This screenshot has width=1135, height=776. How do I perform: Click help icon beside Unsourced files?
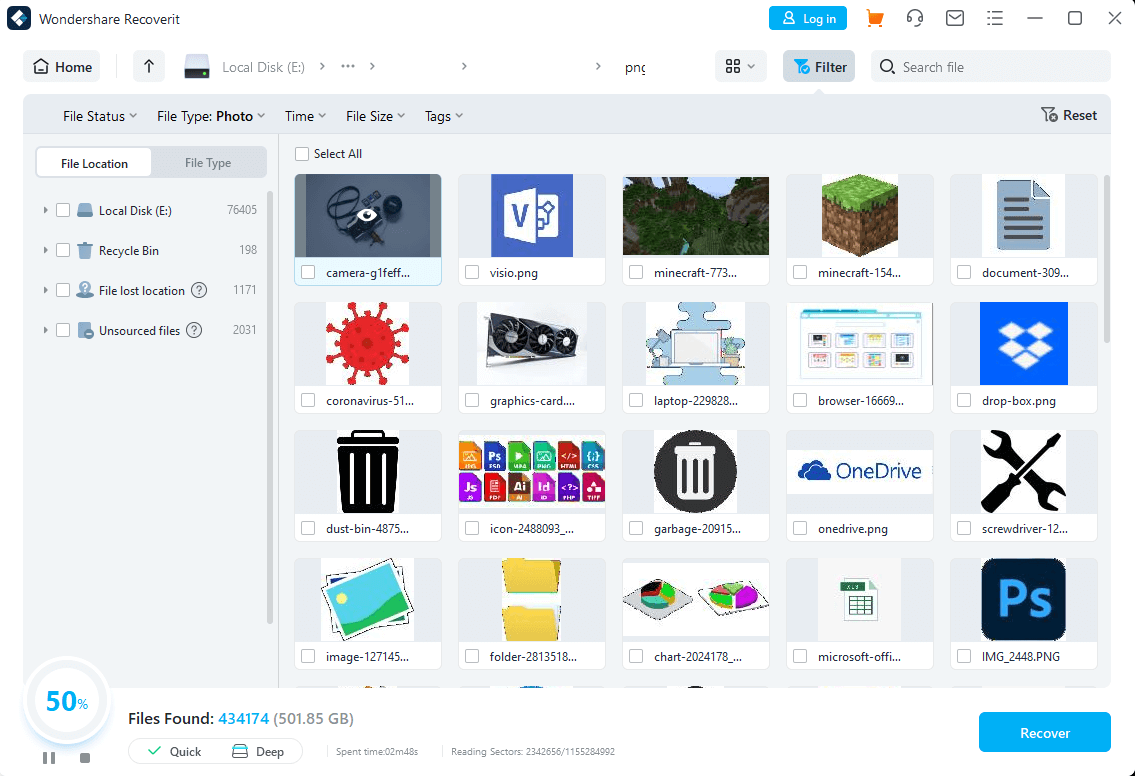[194, 330]
